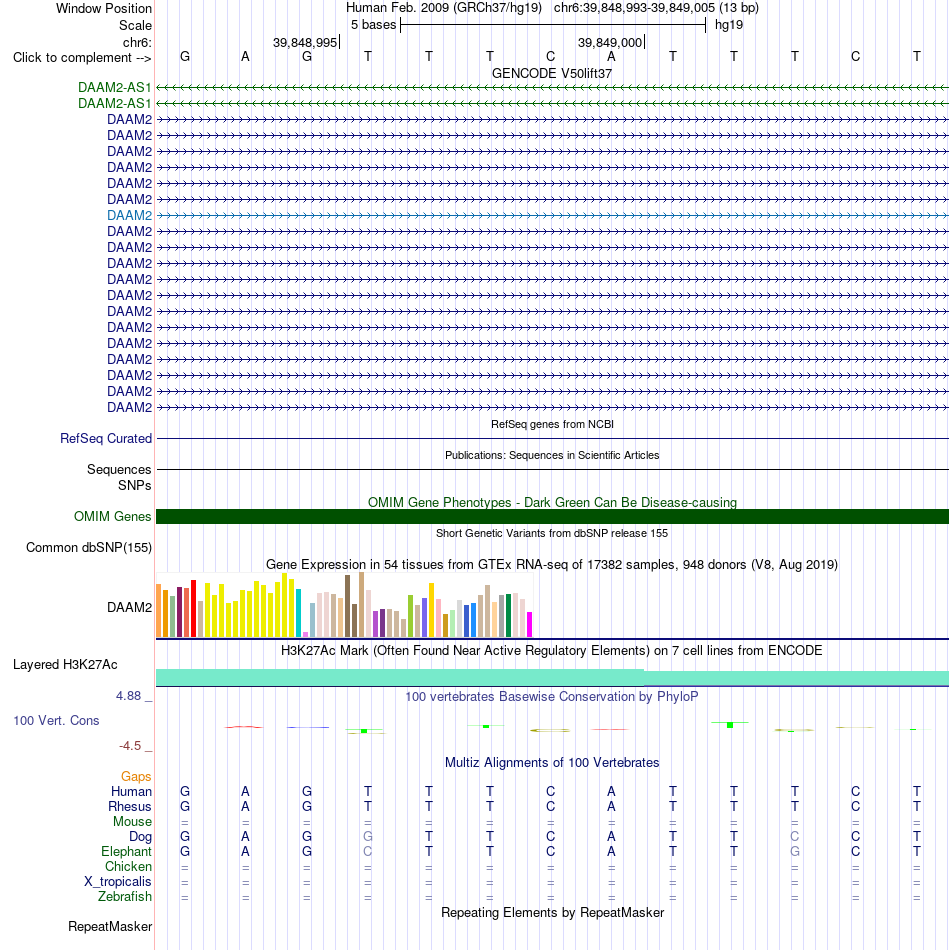Click the 39,848,995 ruler position marker
This screenshot has height=950, width=950.
point(305,42)
